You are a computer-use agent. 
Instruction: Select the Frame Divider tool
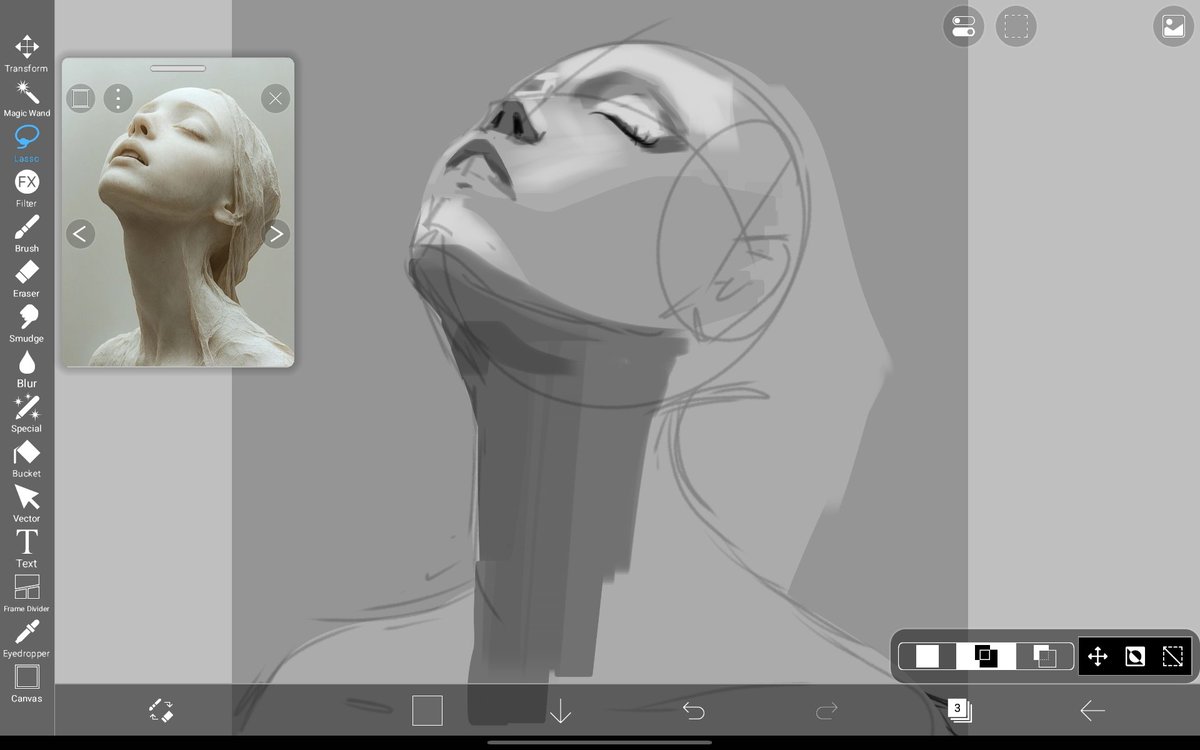click(x=27, y=594)
